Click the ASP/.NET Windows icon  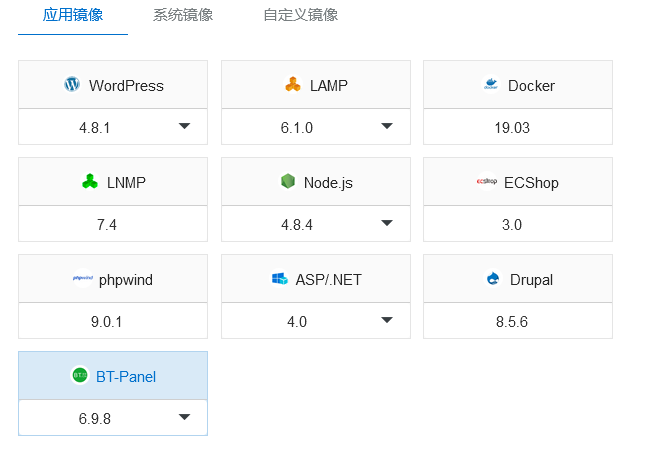[x=279, y=279]
